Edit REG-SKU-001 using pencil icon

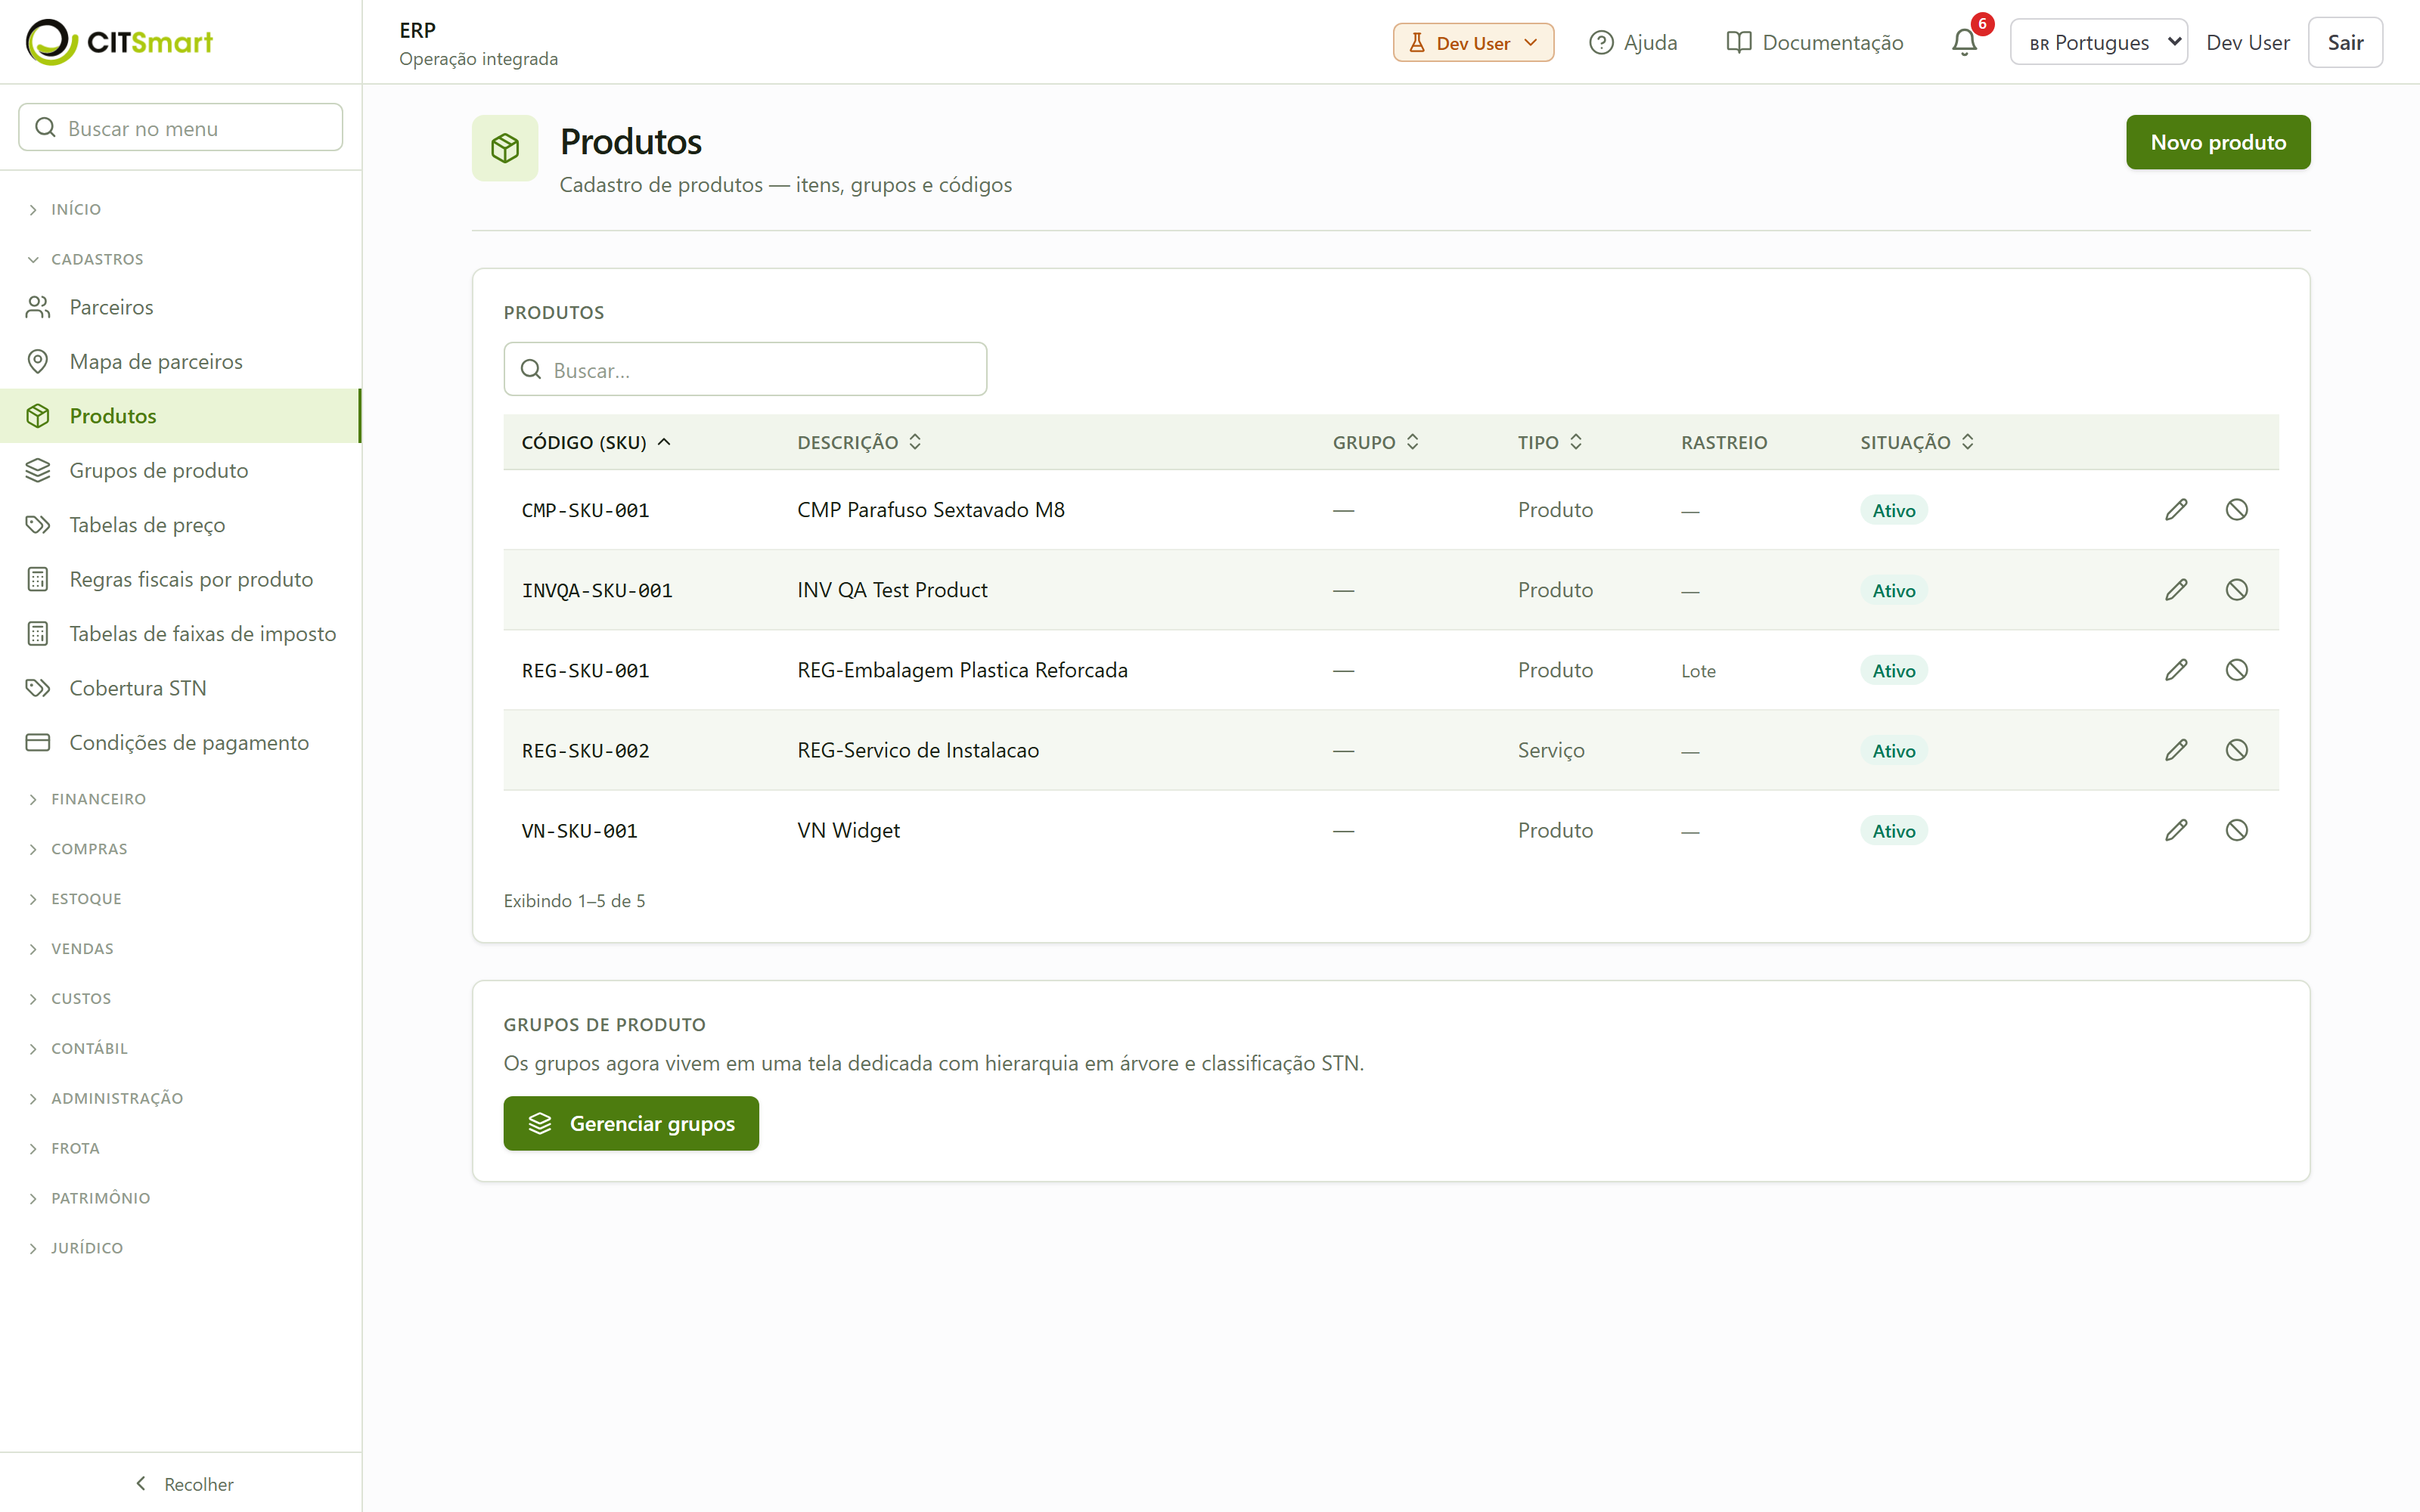point(2176,670)
